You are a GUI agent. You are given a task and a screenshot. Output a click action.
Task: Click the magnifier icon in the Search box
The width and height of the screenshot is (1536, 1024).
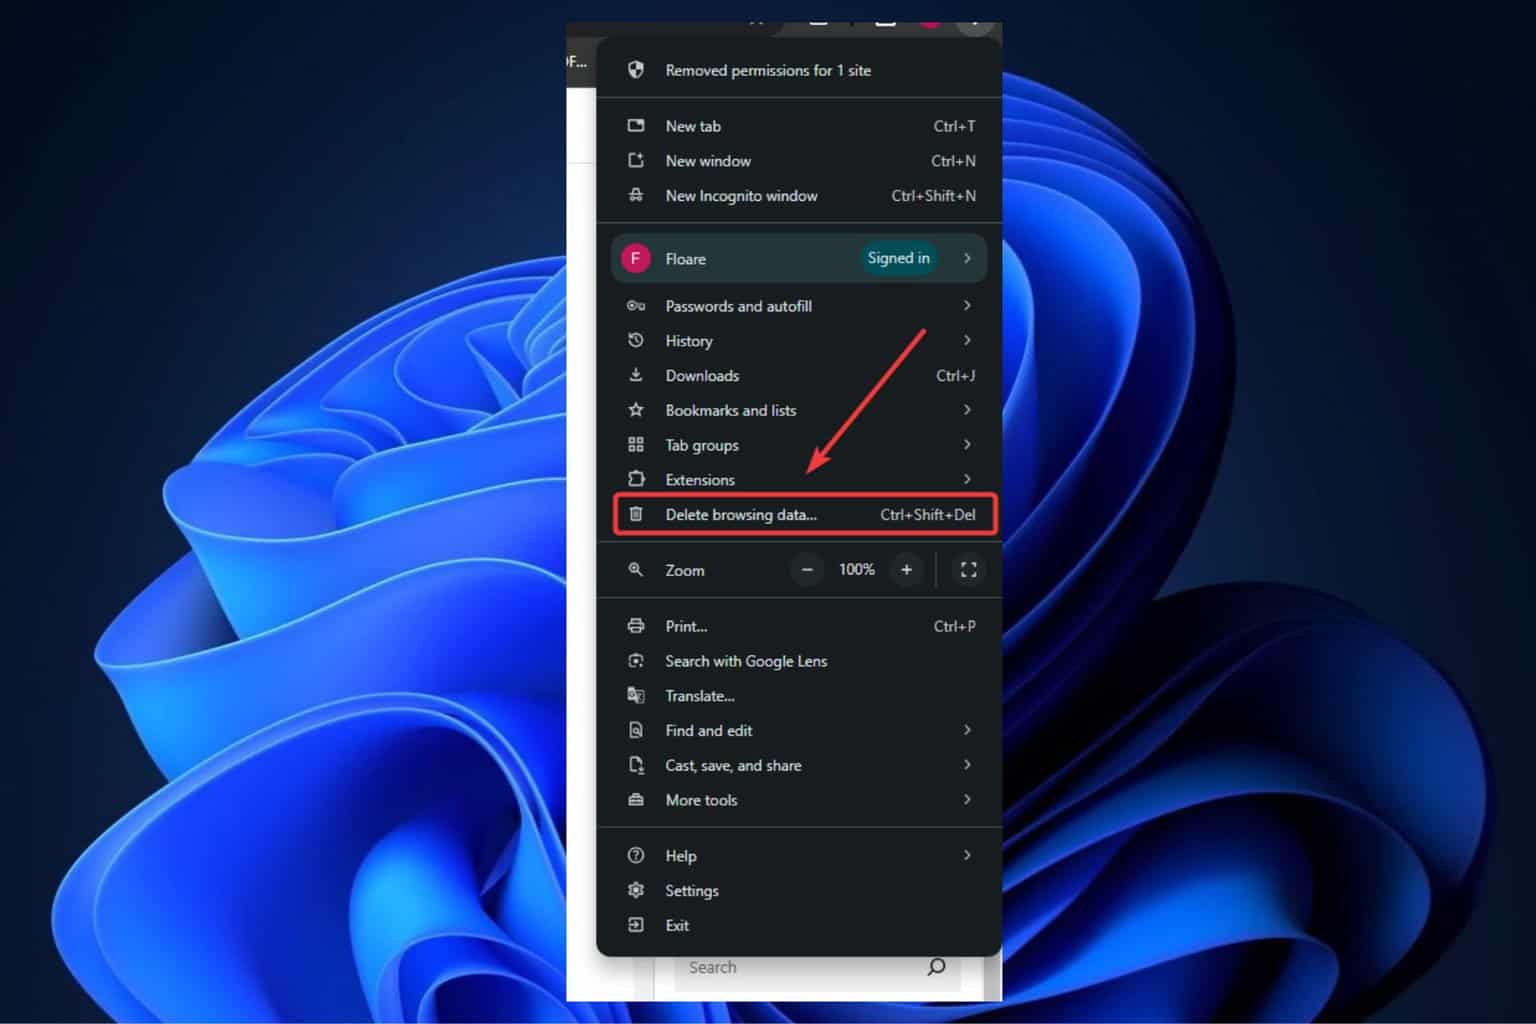tap(936, 967)
